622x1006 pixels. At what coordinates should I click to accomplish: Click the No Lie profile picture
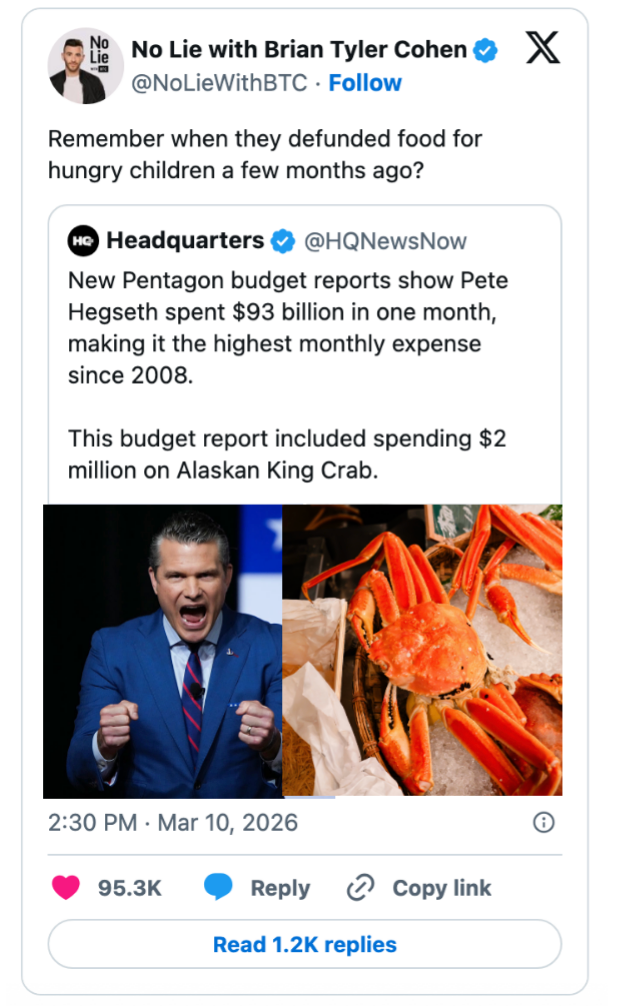coord(85,64)
